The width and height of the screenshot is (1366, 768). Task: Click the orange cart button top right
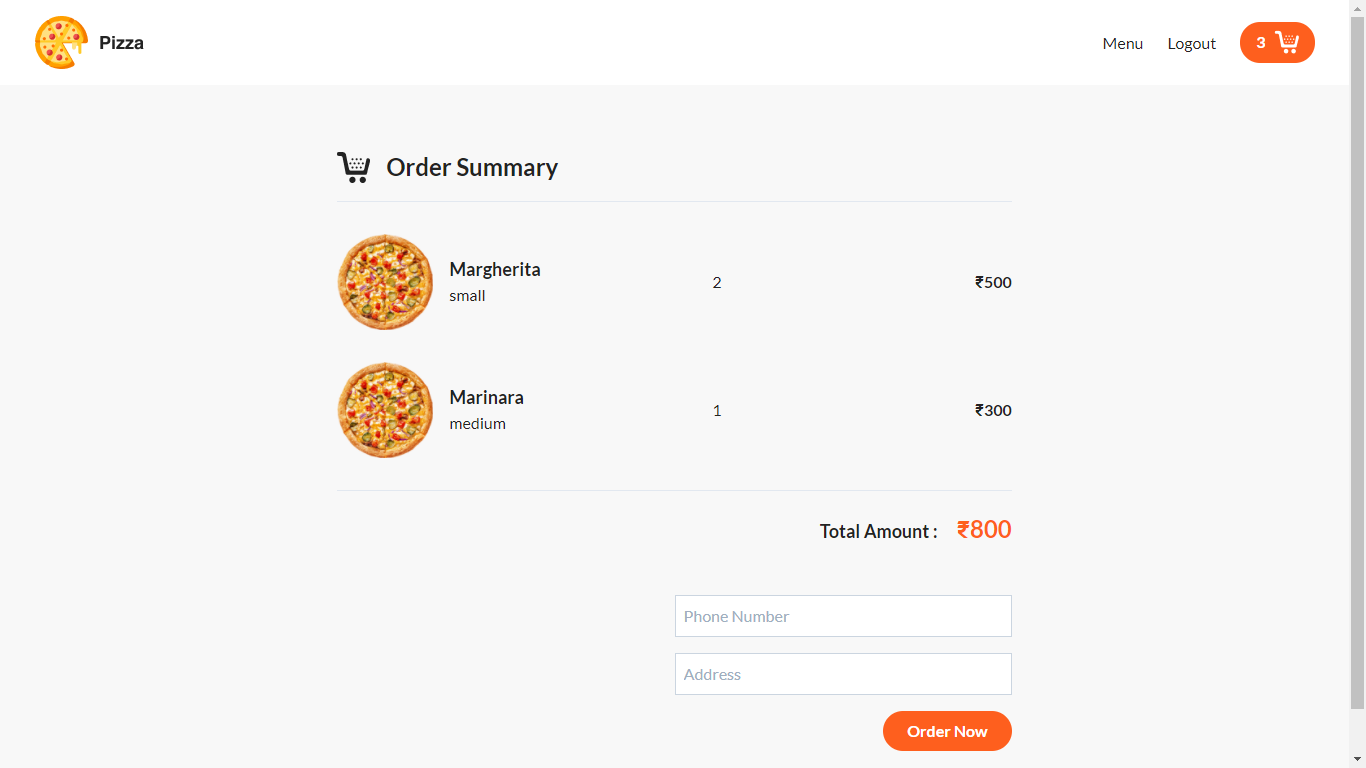[1277, 42]
